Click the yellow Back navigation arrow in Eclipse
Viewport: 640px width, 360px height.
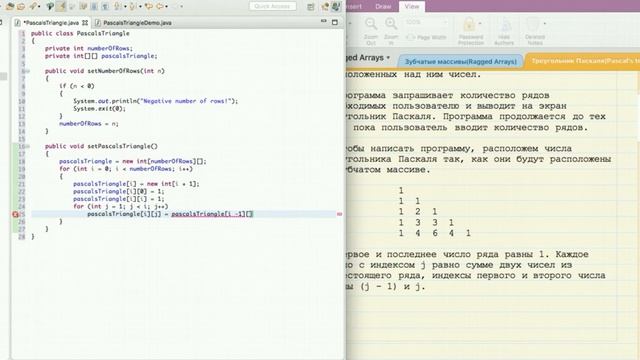[x=149, y=6]
